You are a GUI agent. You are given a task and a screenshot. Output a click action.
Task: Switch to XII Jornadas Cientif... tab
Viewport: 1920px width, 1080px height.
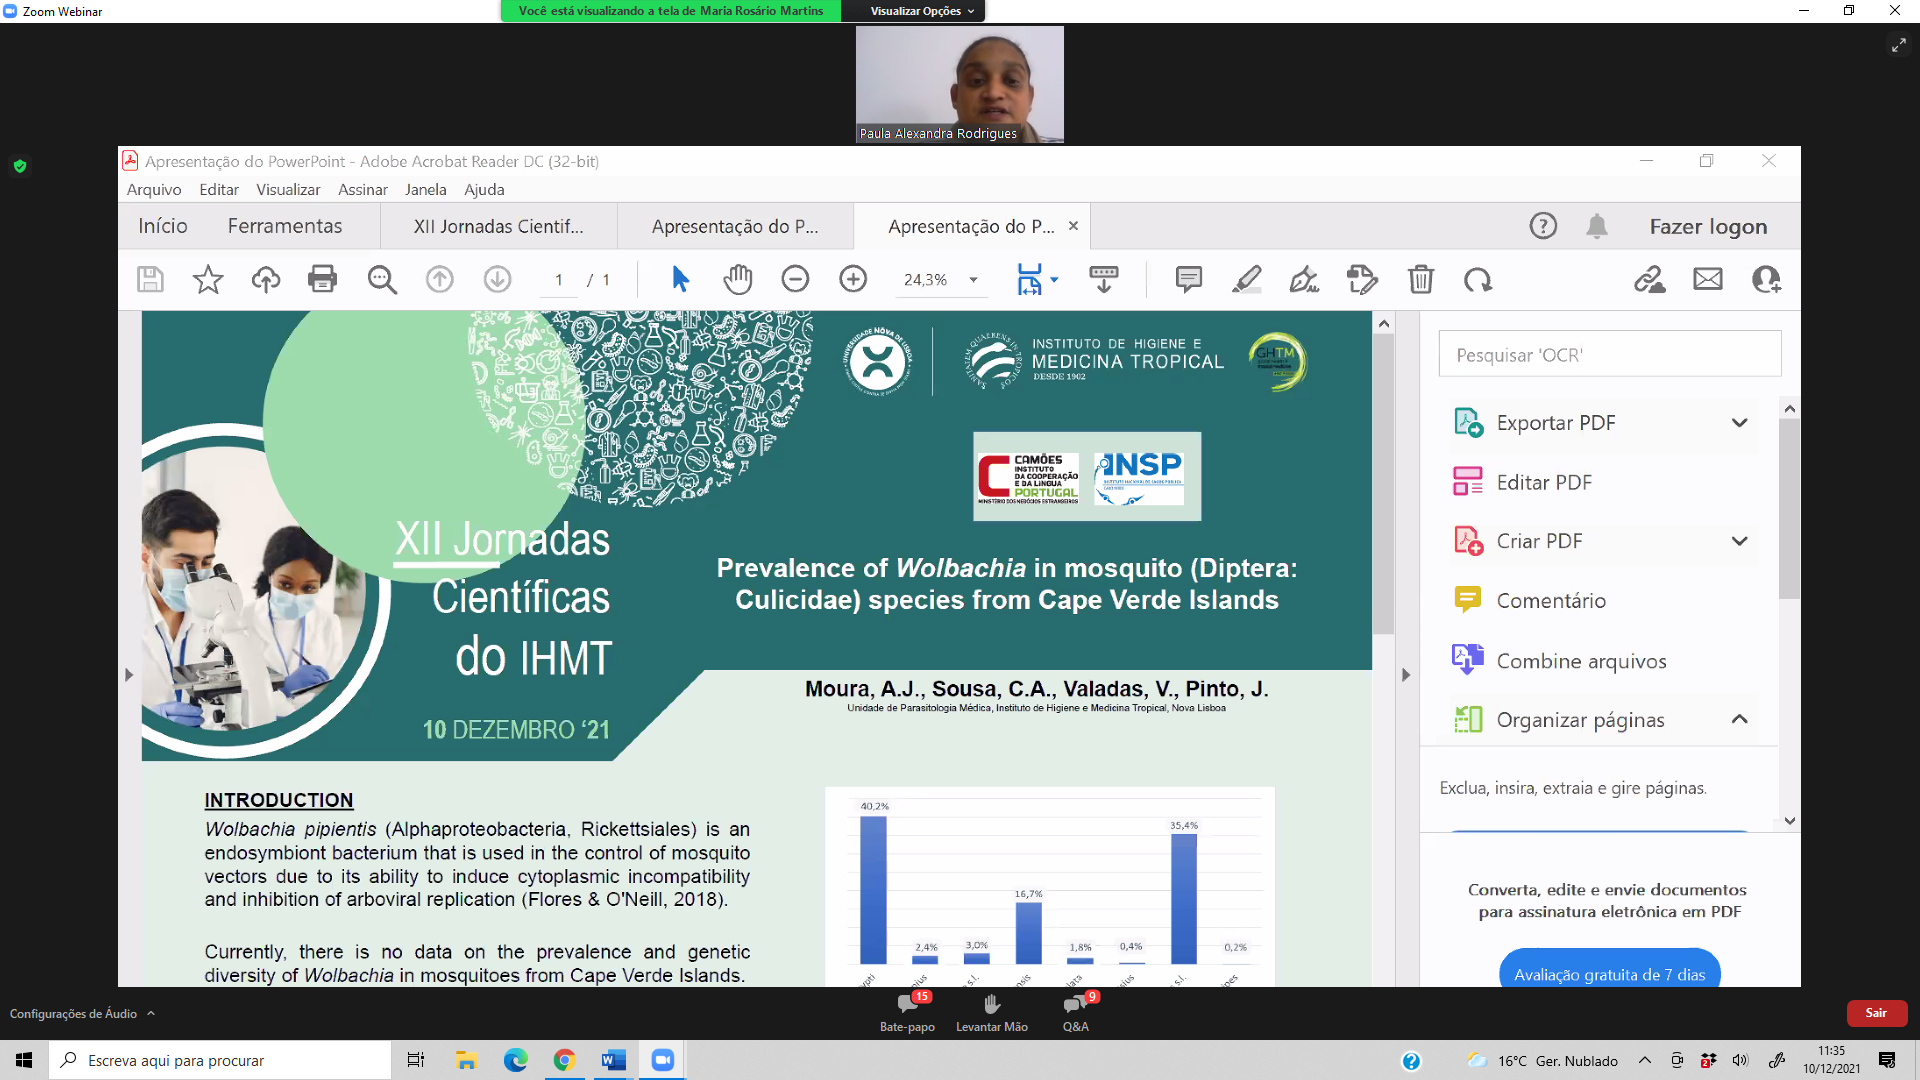(x=498, y=226)
